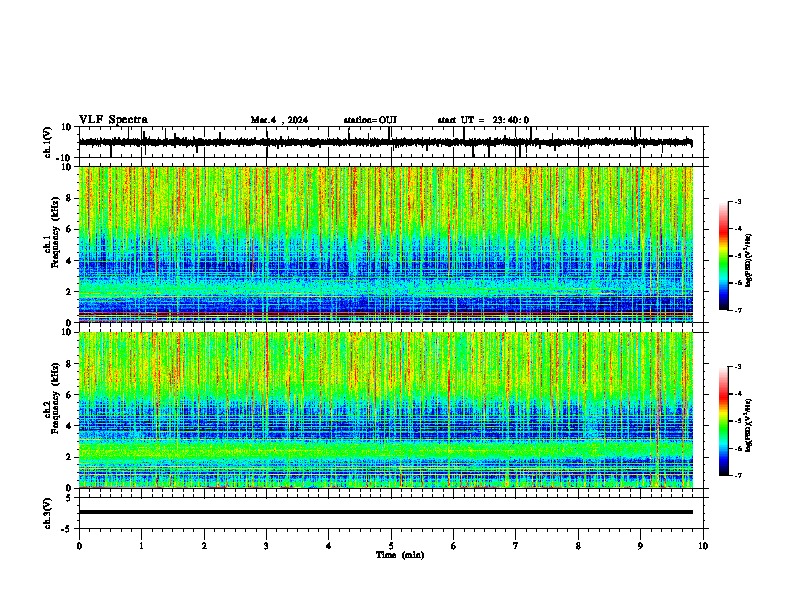Click the "10" at the time axis end
Viewport: 792px width, 612px height.
[x=703, y=546]
